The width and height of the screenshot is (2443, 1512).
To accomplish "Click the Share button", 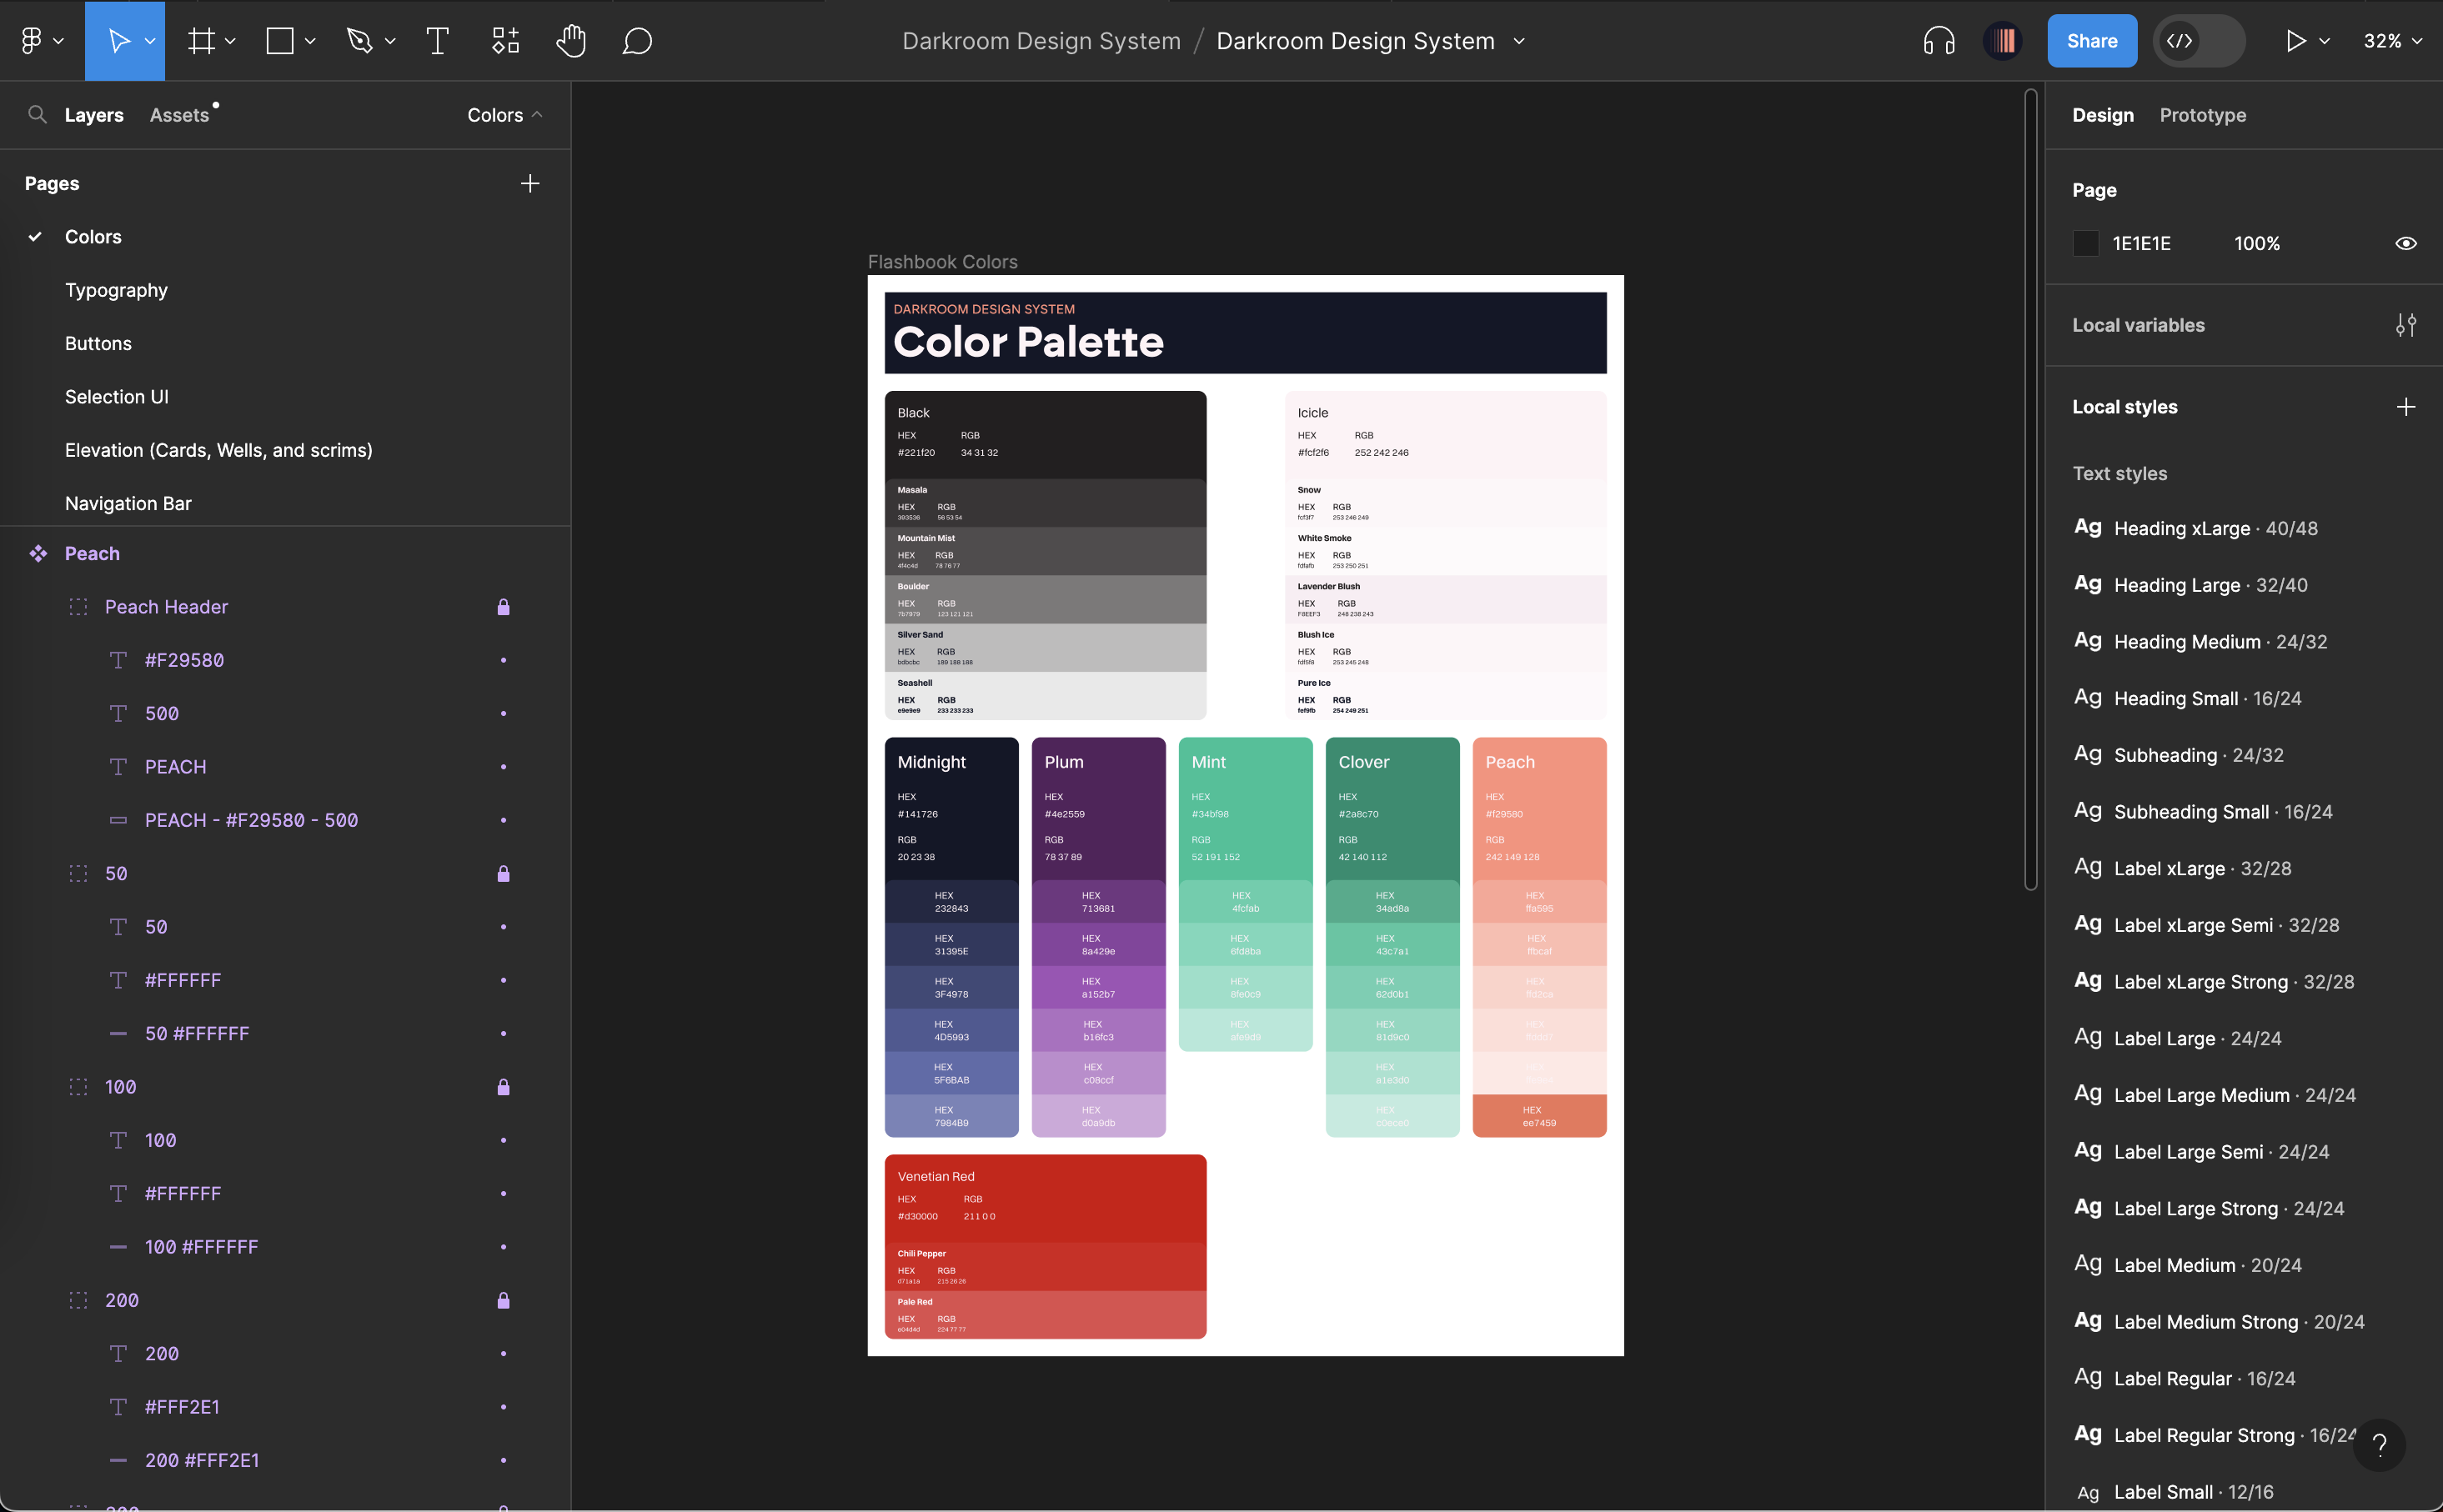I will point(2091,41).
